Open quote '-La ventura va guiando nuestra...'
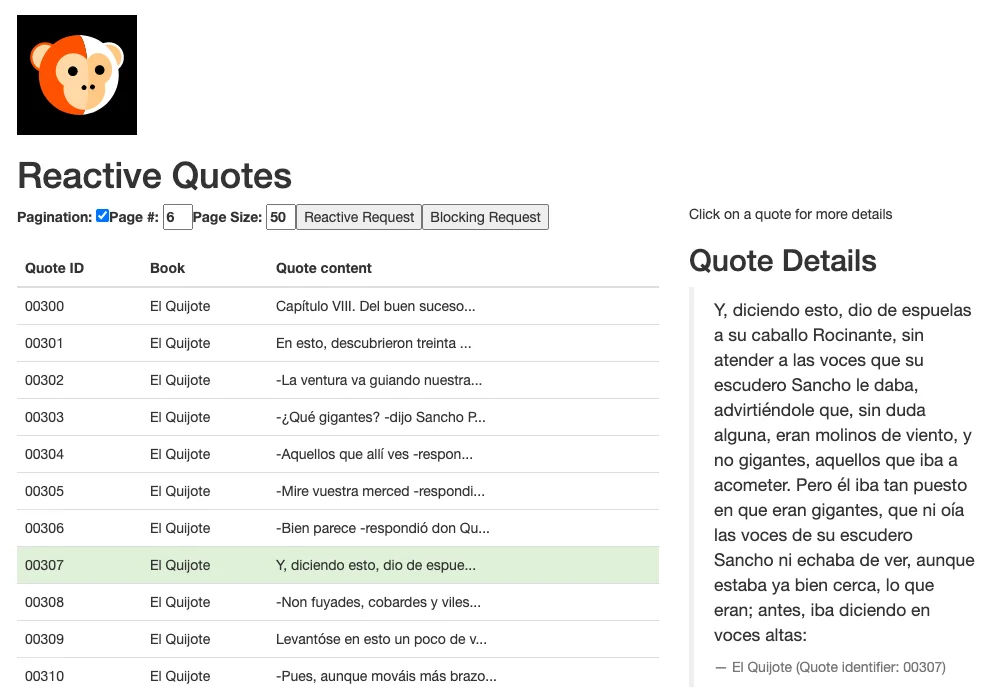This screenshot has height=694, width=1001. point(379,381)
